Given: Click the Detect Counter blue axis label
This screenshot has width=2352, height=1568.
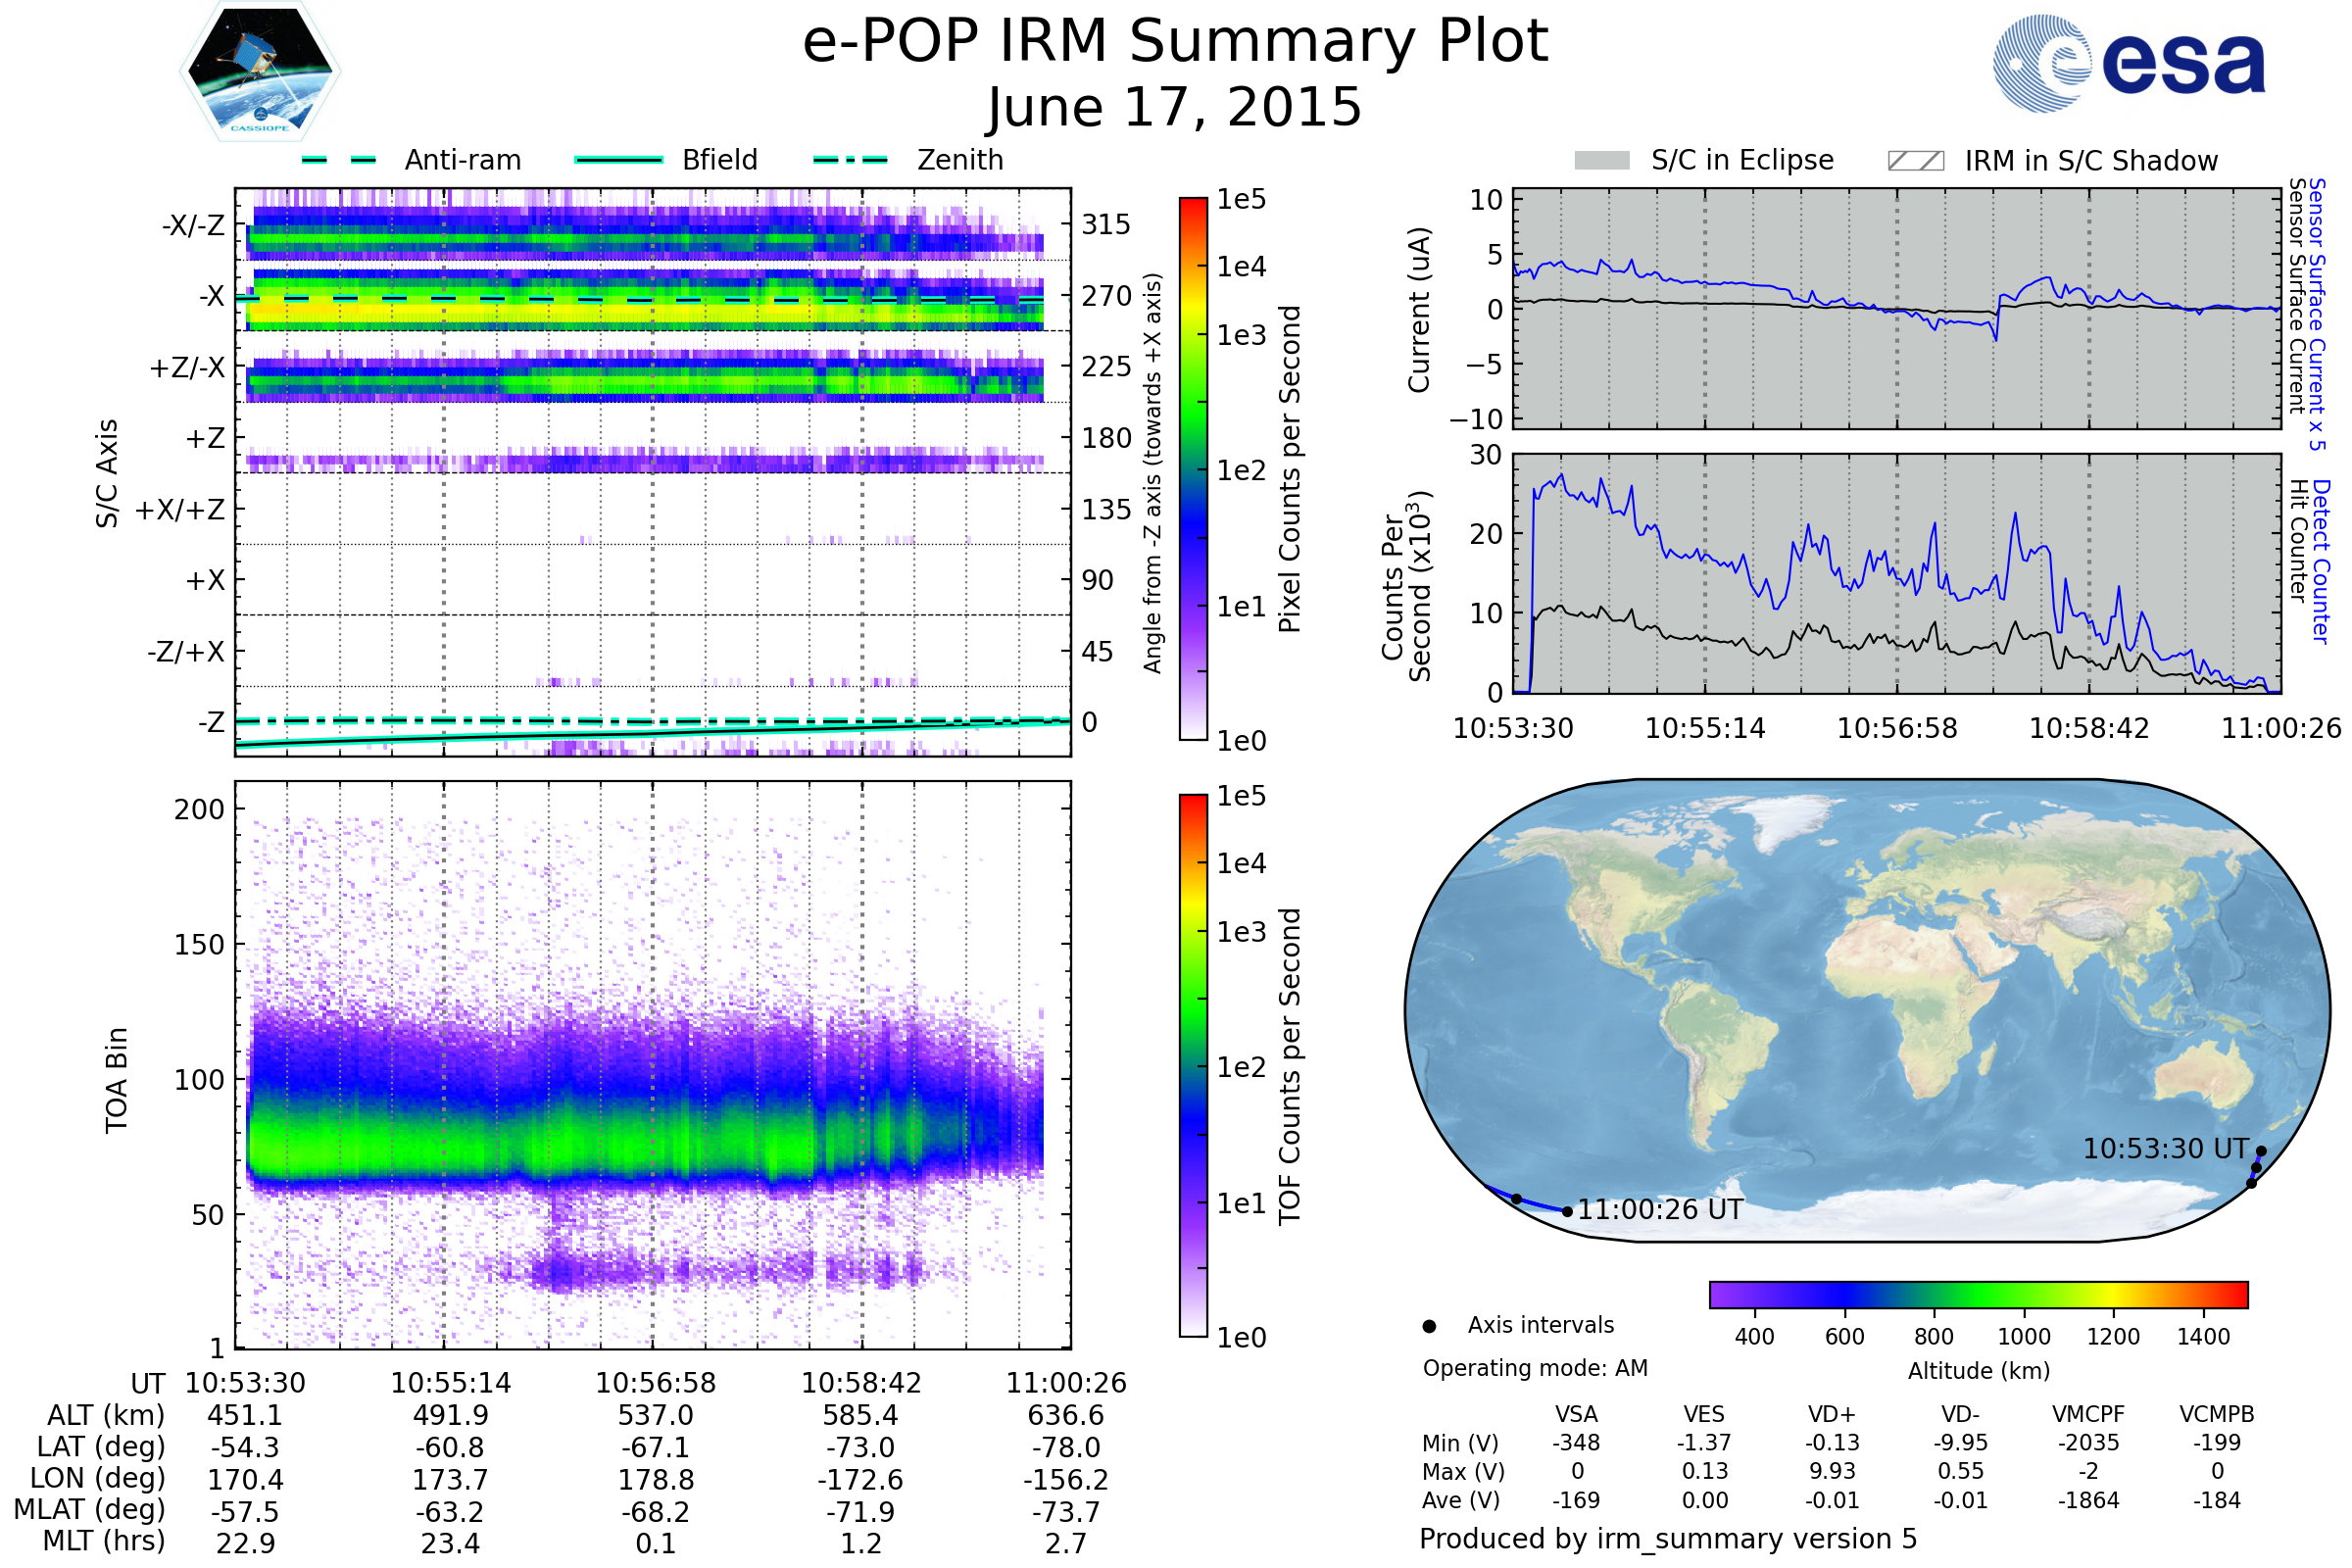Looking at the screenshot, I should click(2322, 561).
